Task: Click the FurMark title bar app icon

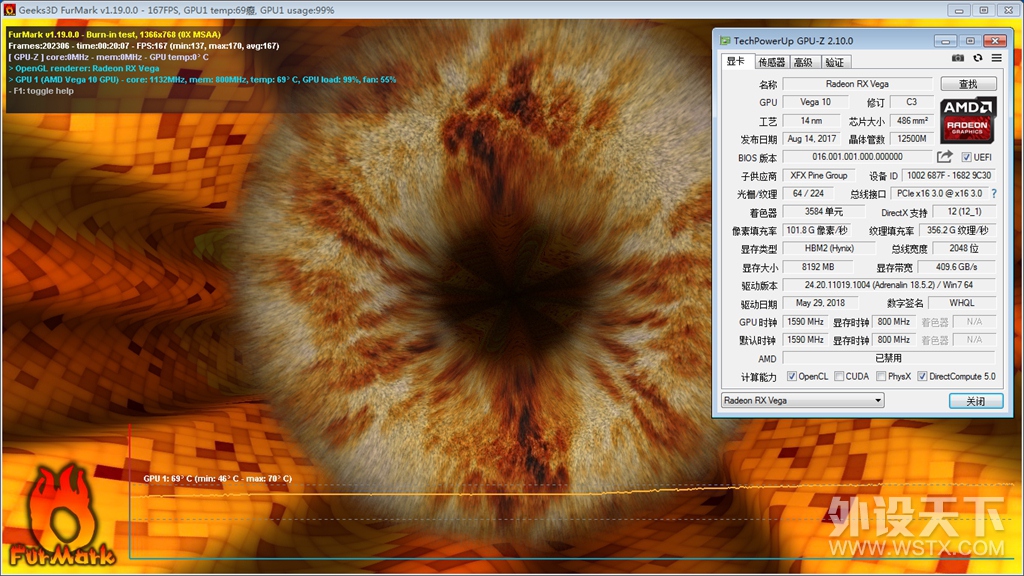Action: pos(10,10)
